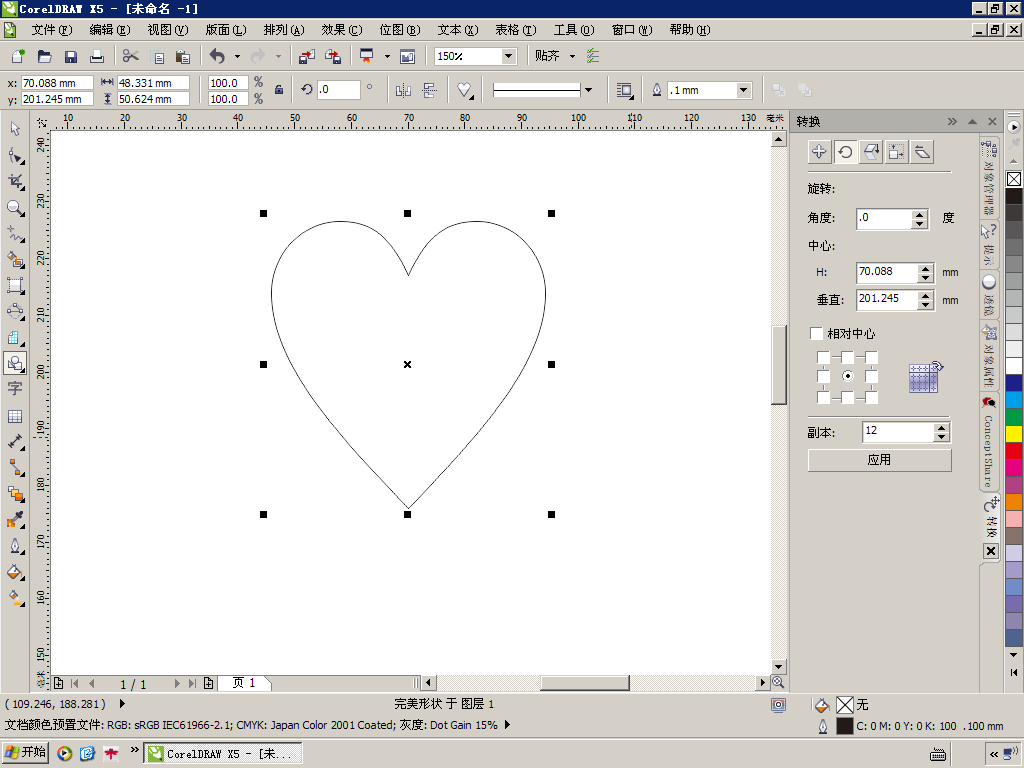Select the Shape edit tool

[x=15, y=155]
